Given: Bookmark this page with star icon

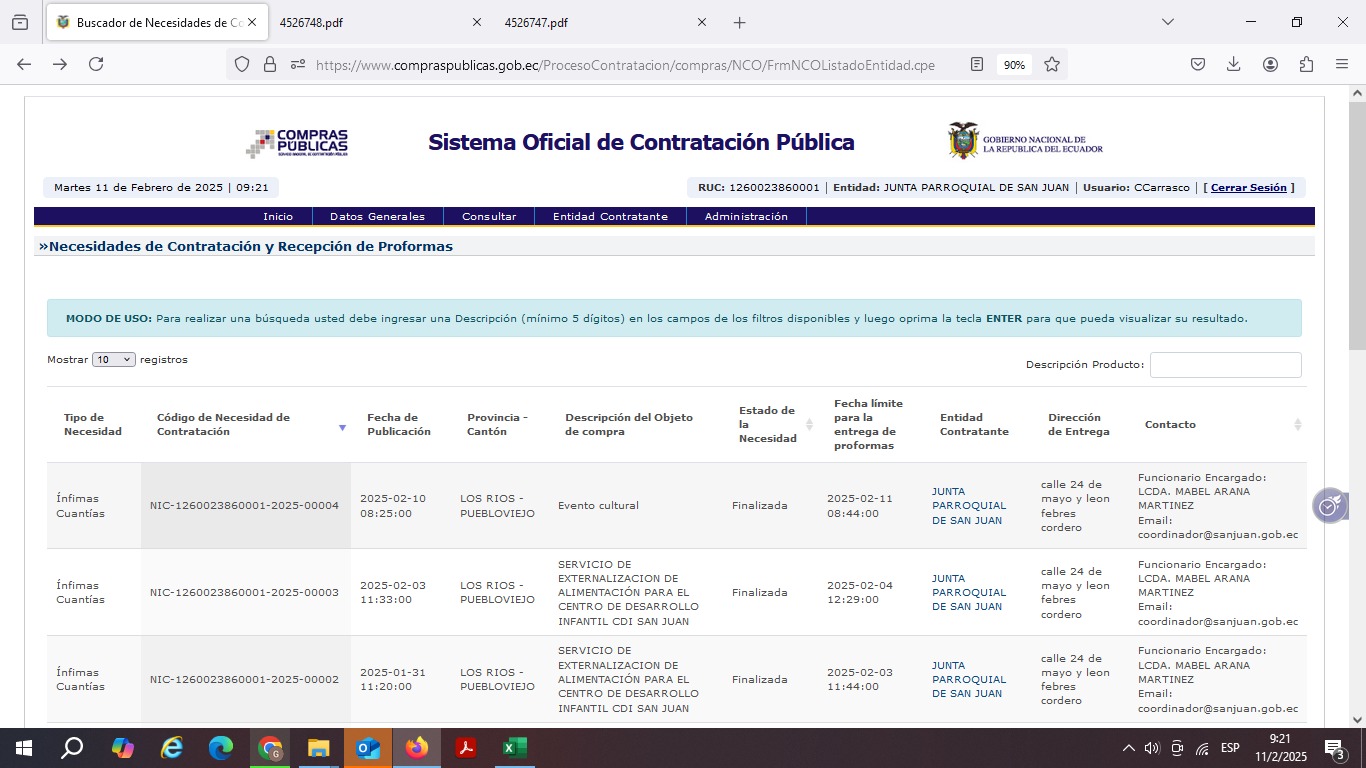Looking at the screenshot, I should [1052, 64].
